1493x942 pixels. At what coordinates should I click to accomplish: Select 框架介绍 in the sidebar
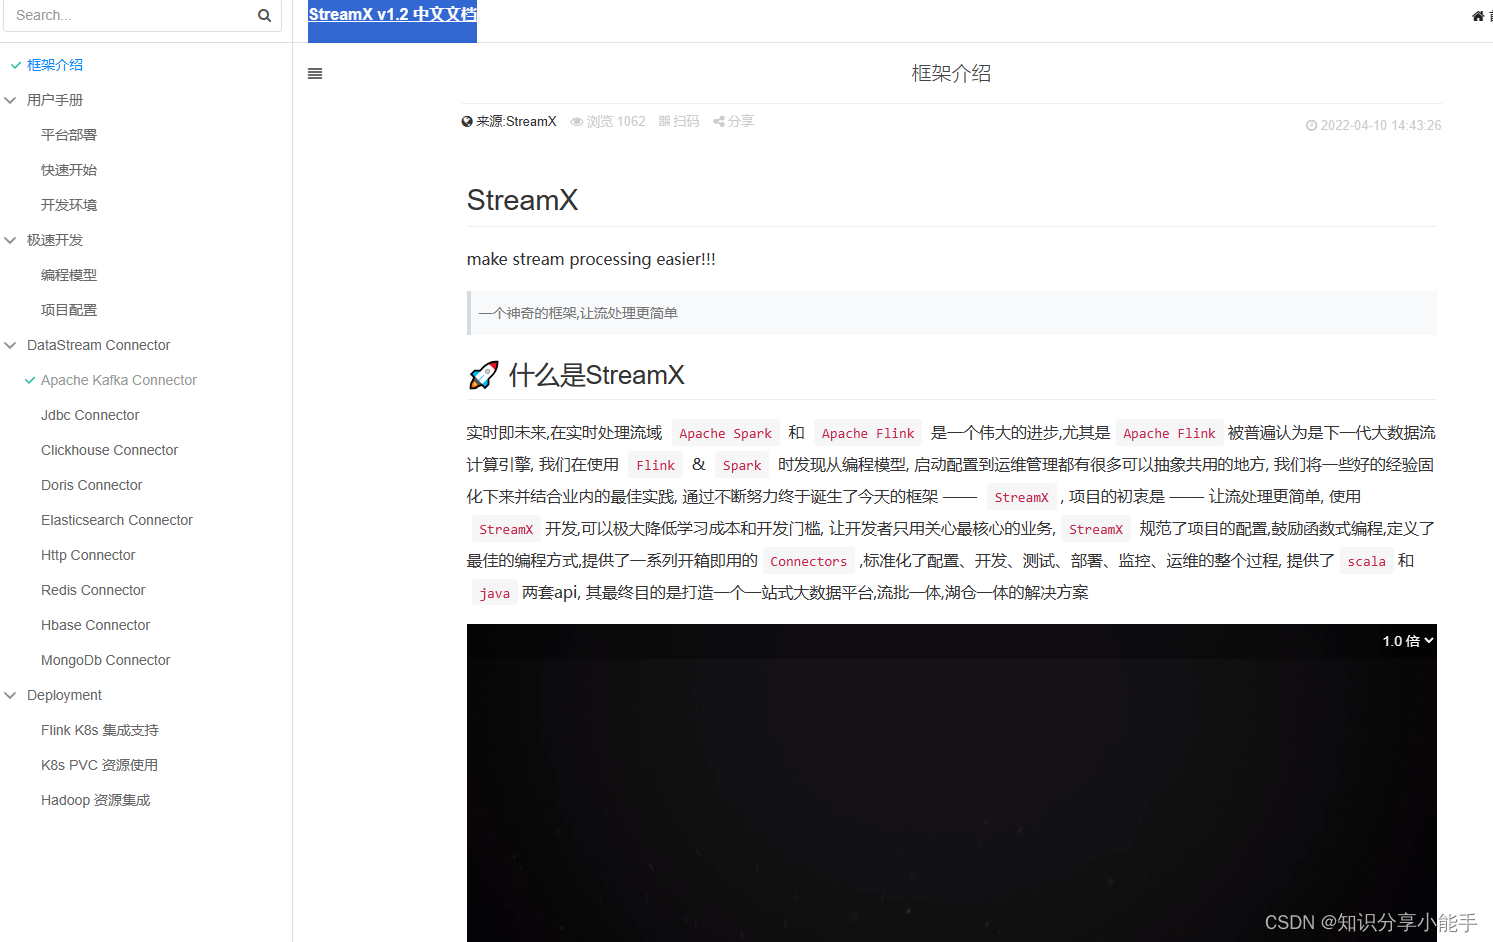tap(55, 65)
